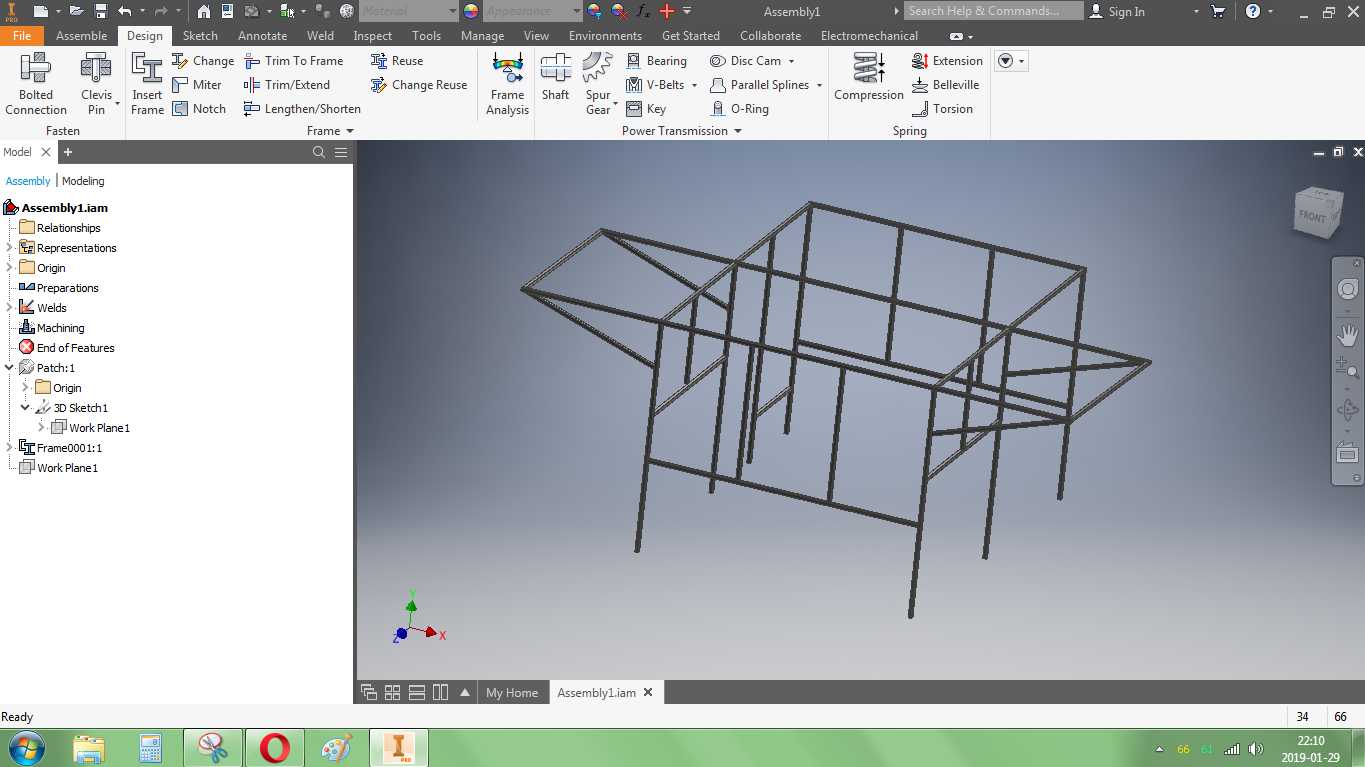Select the Extension spring tool
This screenshot has width=1365, height=767.
947,61
